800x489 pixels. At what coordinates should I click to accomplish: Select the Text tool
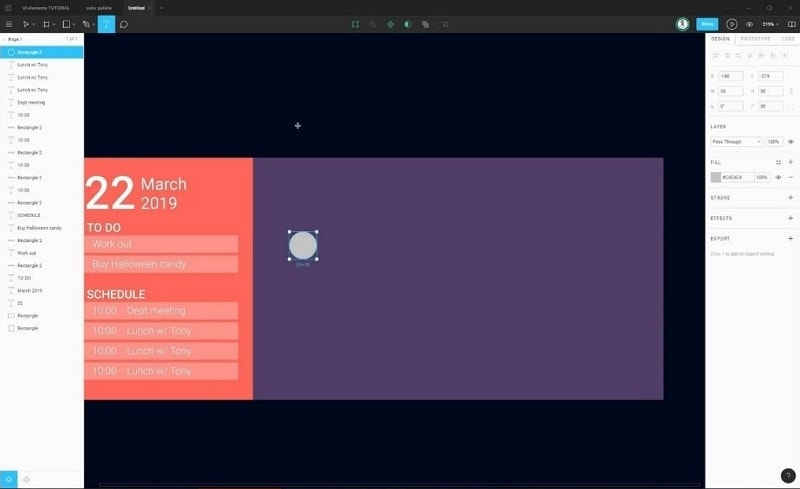[x=106, y=24]
